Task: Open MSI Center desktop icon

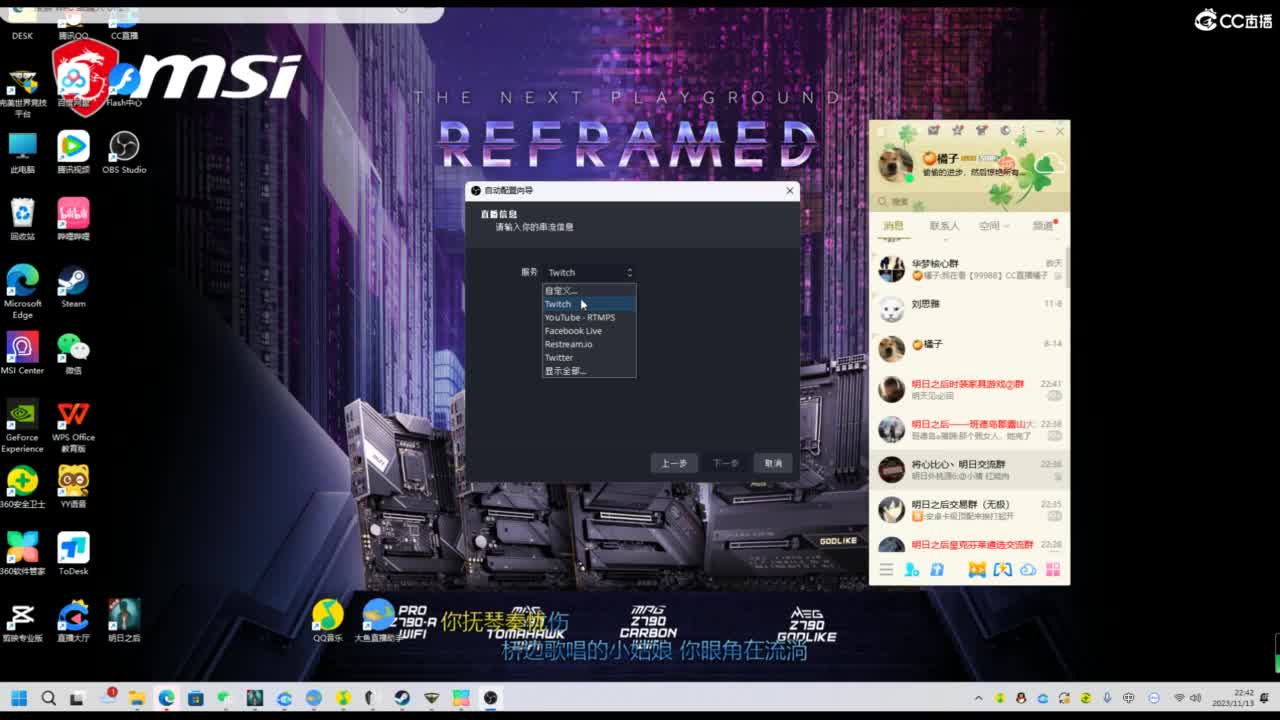Action: (22, 353)
